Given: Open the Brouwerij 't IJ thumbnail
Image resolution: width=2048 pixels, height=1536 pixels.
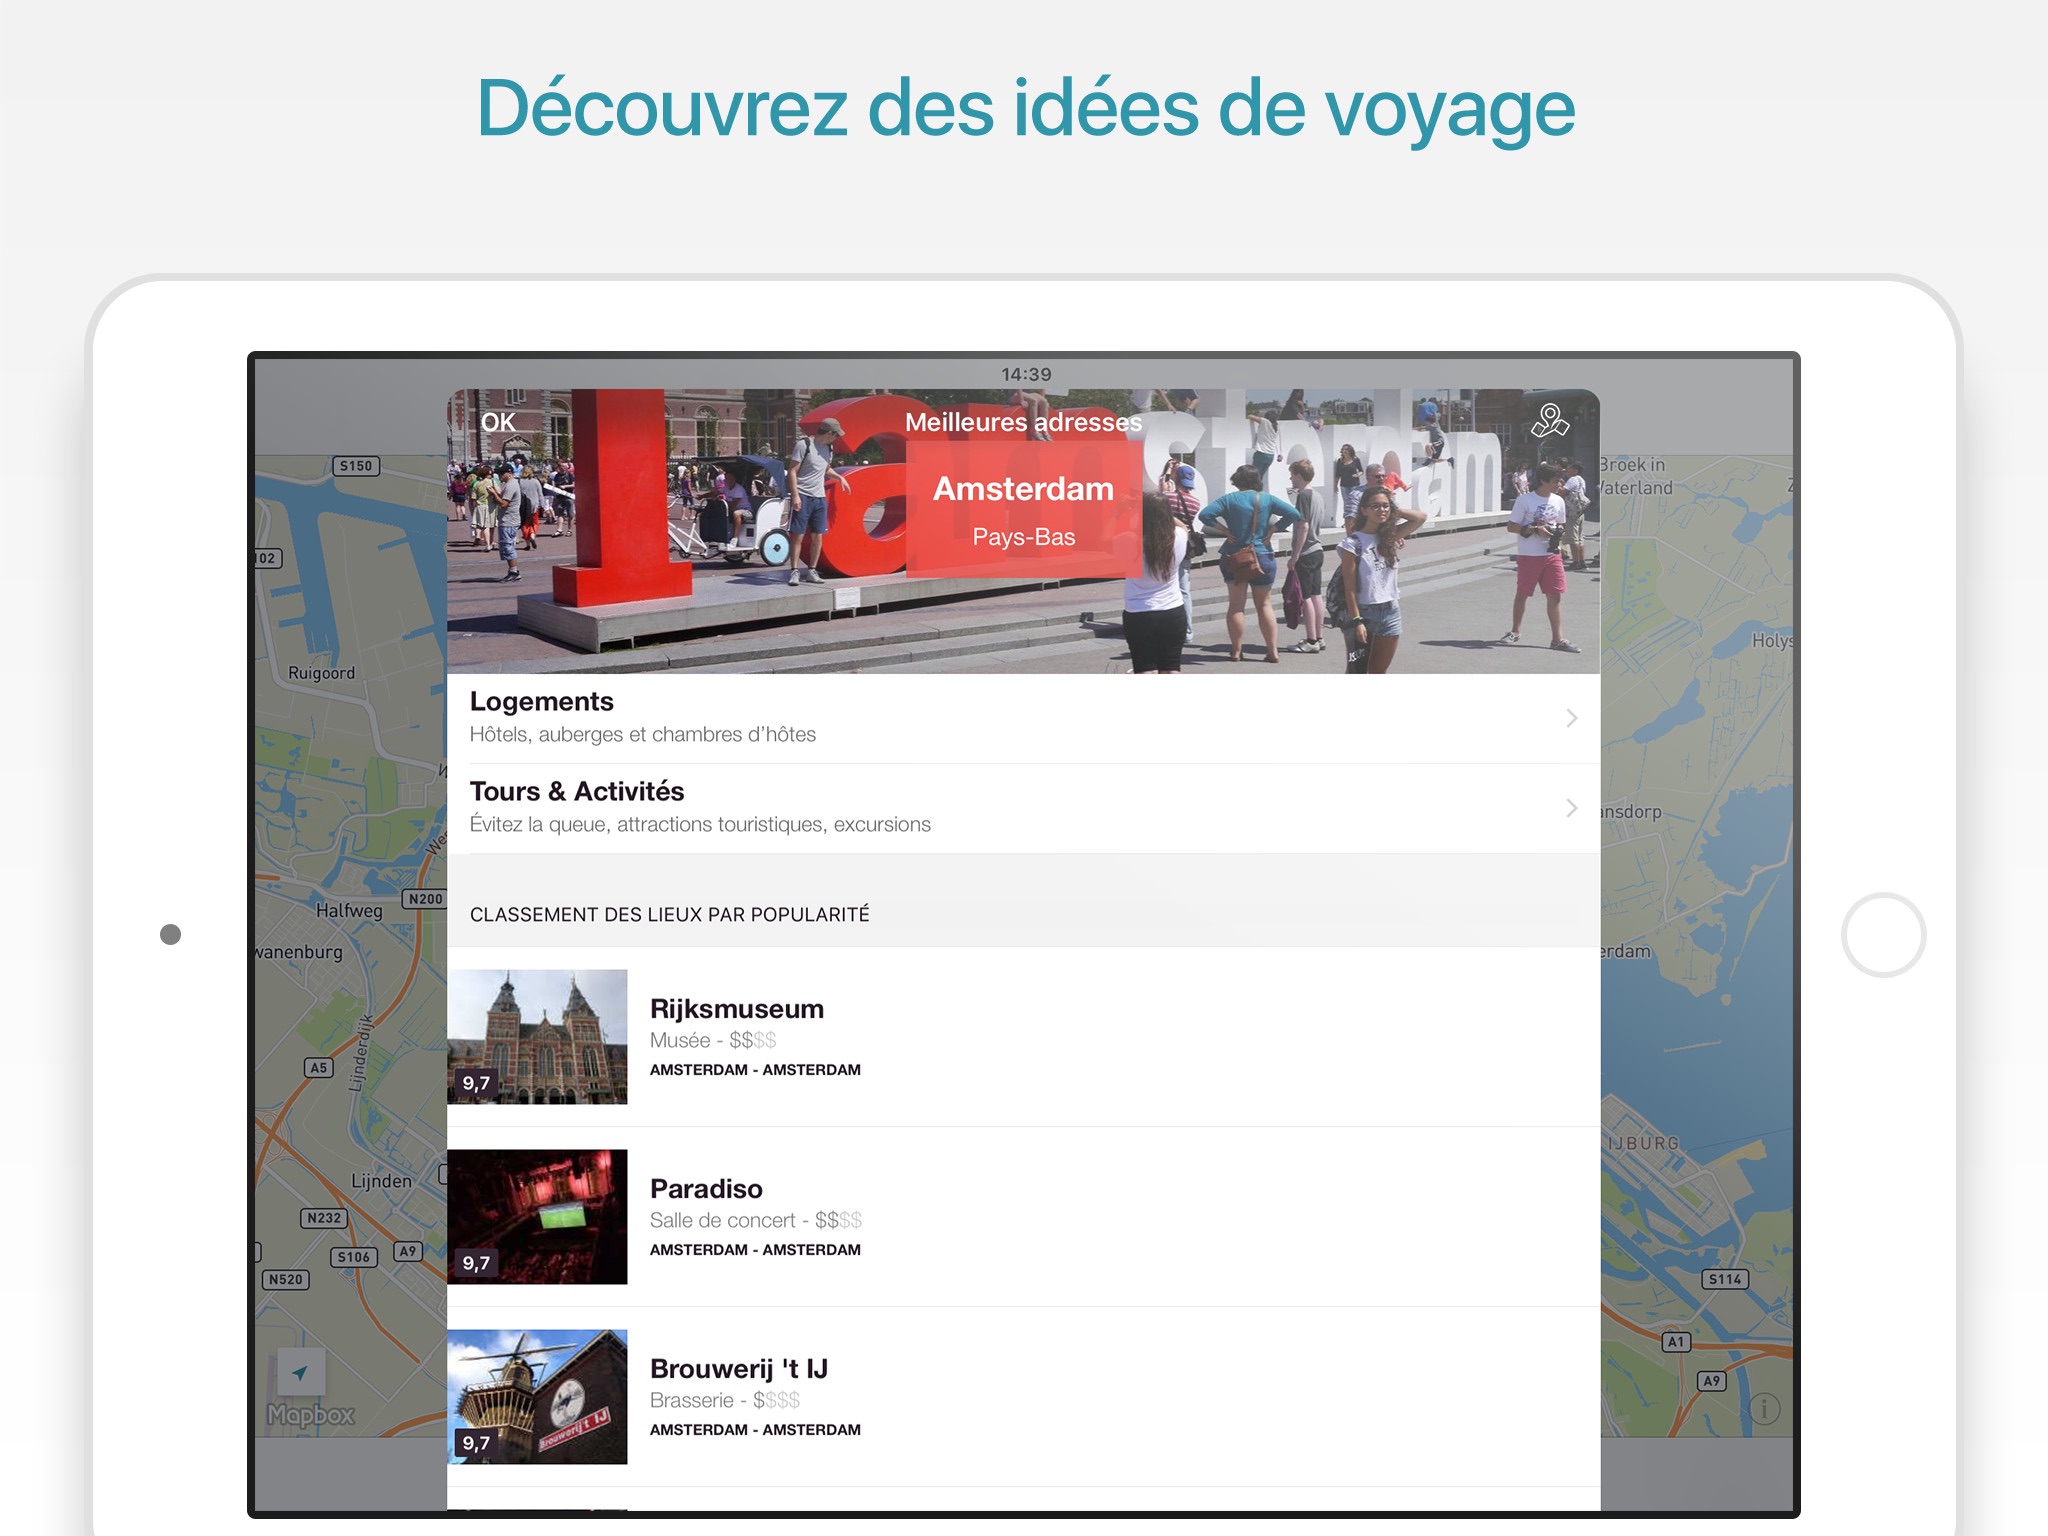Looking at the screenshot, I should [537, 1396].
